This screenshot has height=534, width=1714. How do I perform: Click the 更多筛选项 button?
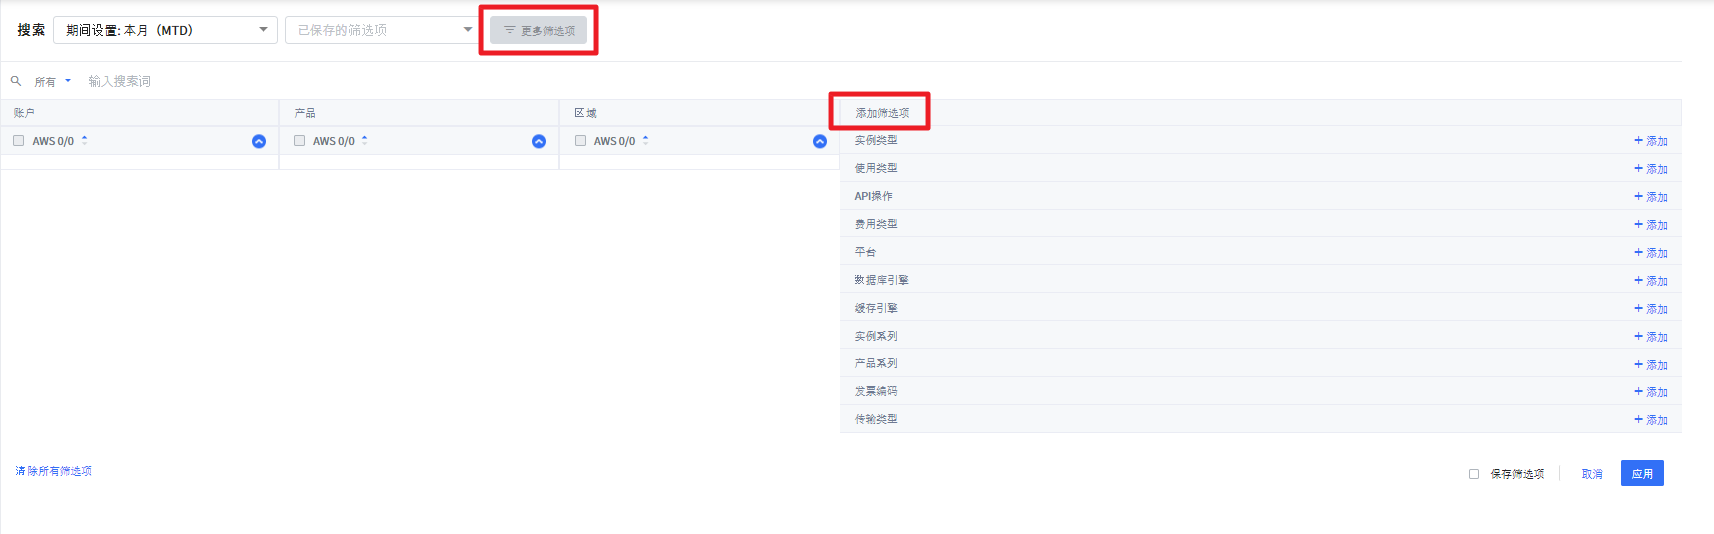(539, 31)
